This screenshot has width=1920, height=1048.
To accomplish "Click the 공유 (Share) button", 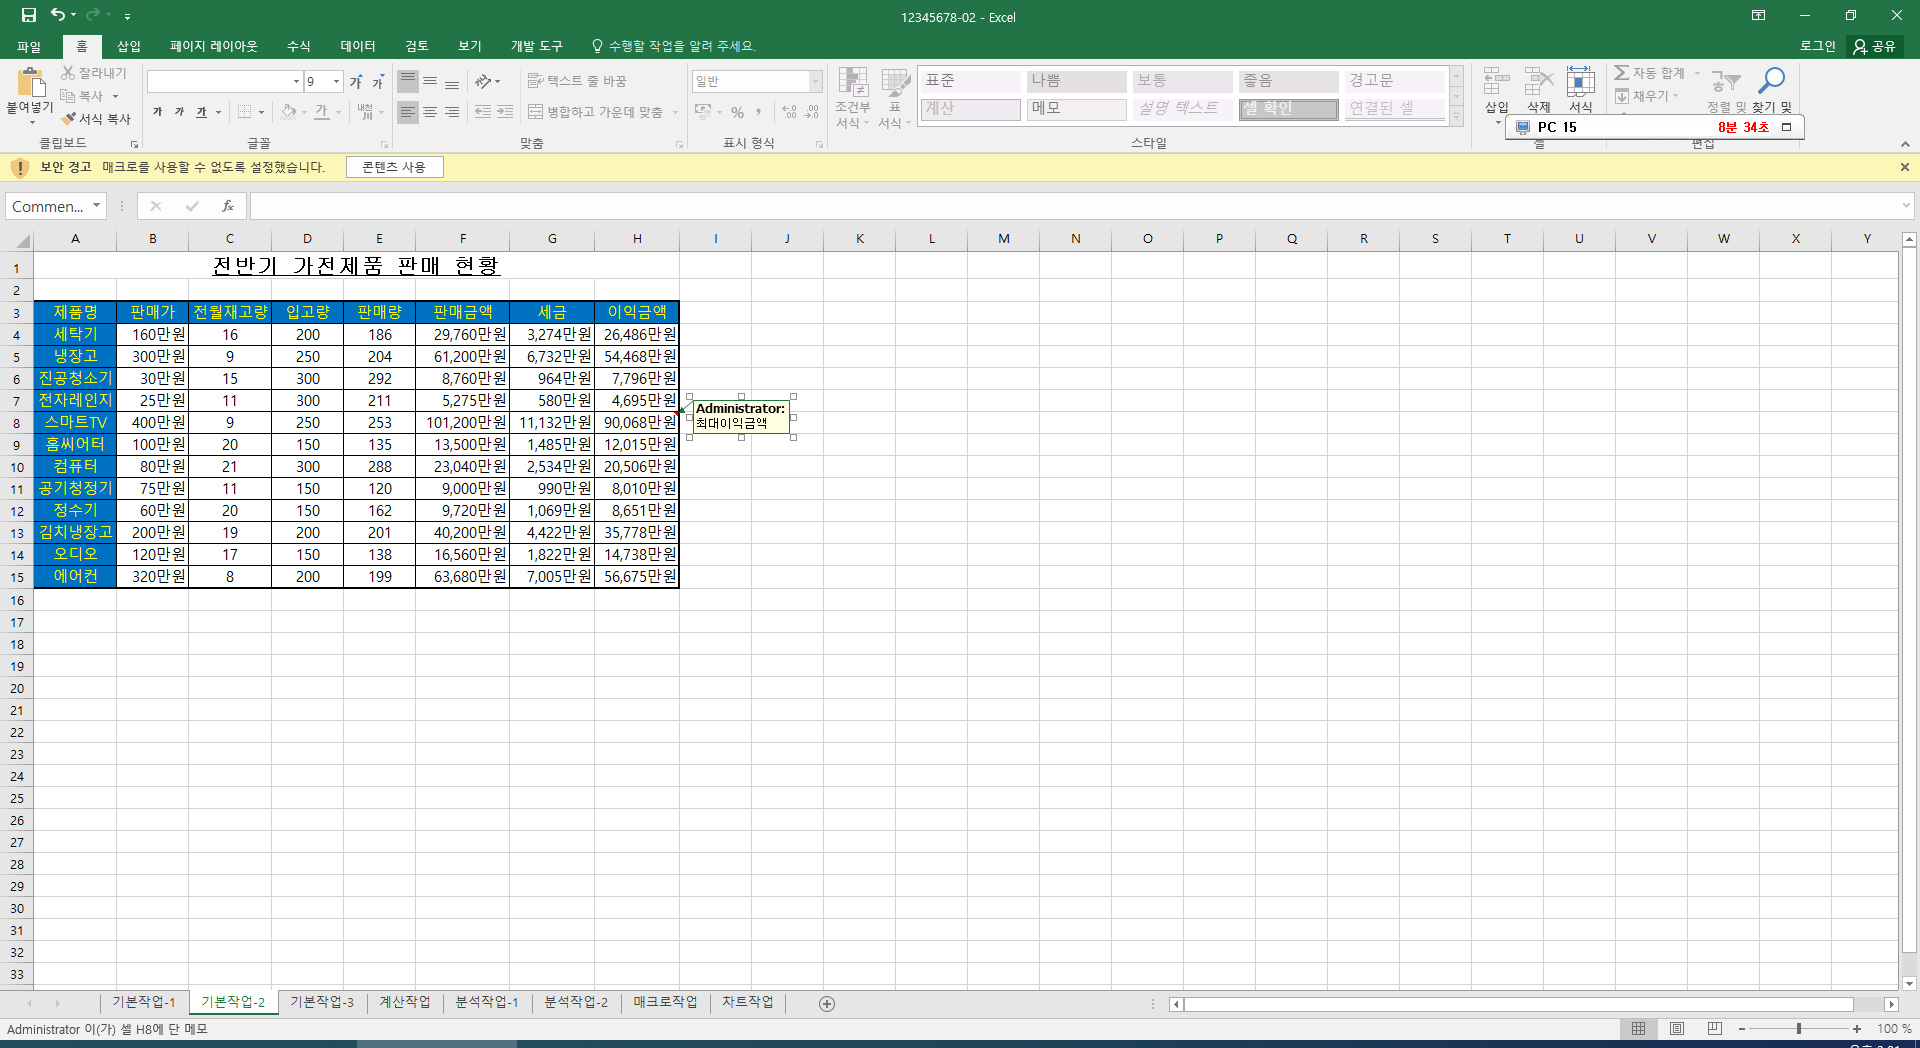I will [1874, 46].
